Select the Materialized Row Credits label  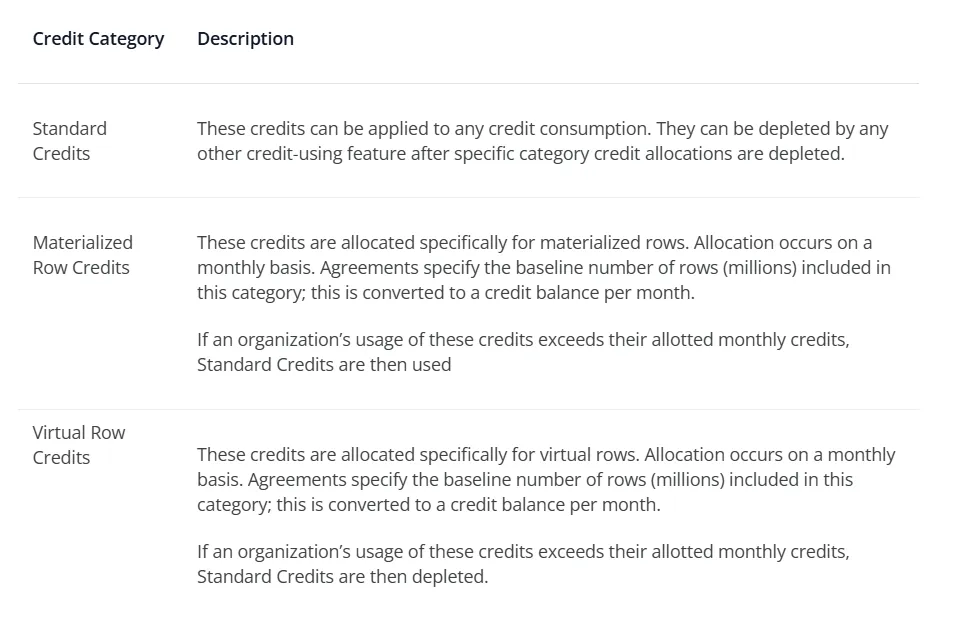pyautogui.click(x=82, y=255)
